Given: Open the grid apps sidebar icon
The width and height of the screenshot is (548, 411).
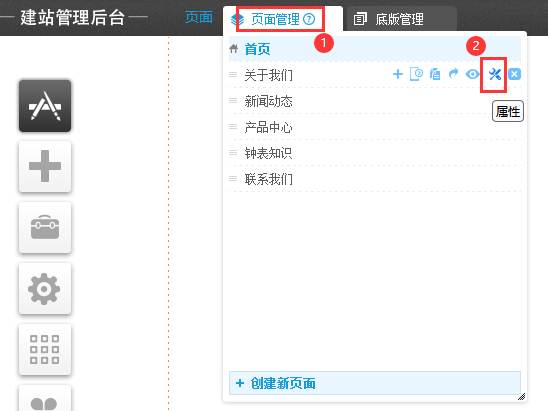Looking at the screenshot, I should tap(45, 349).
